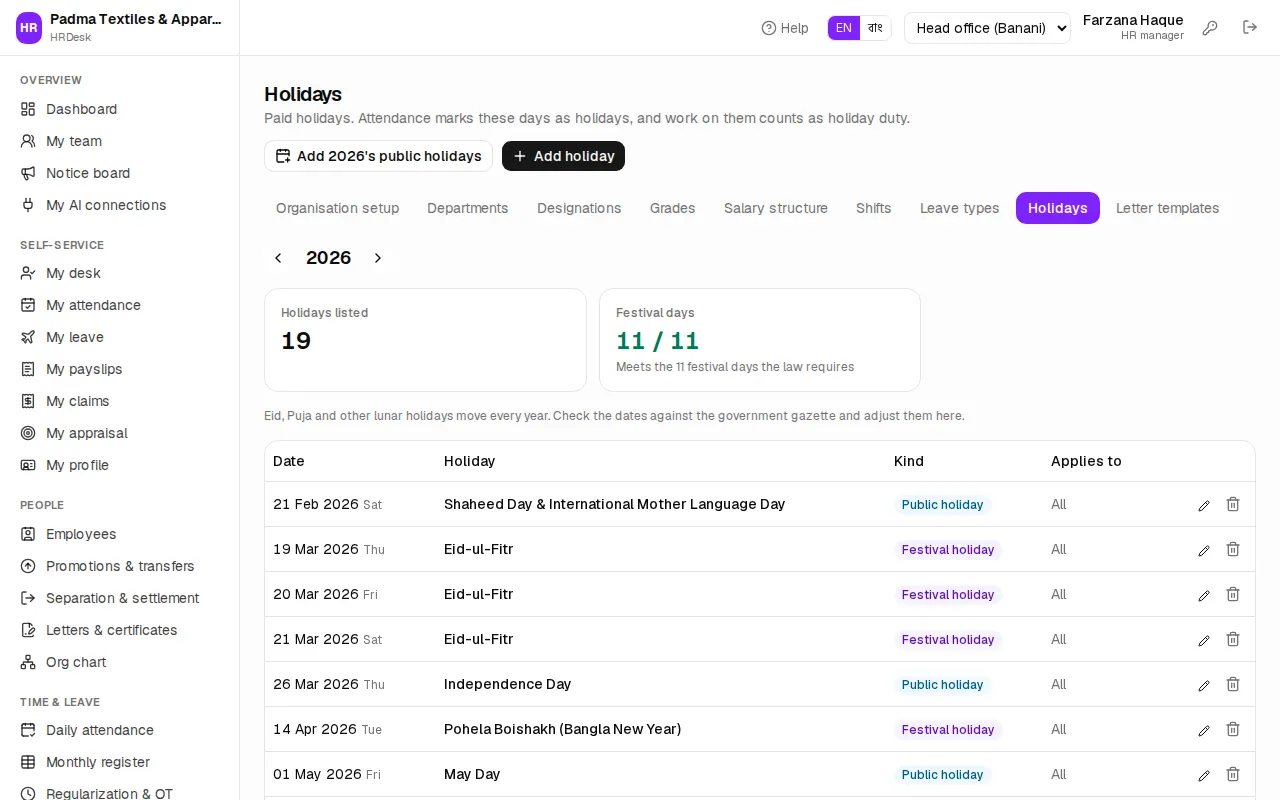The height and width of the screenshot is (800, 1280).
Task: Open My AI connections in sidebar
Action: (120, 205)
